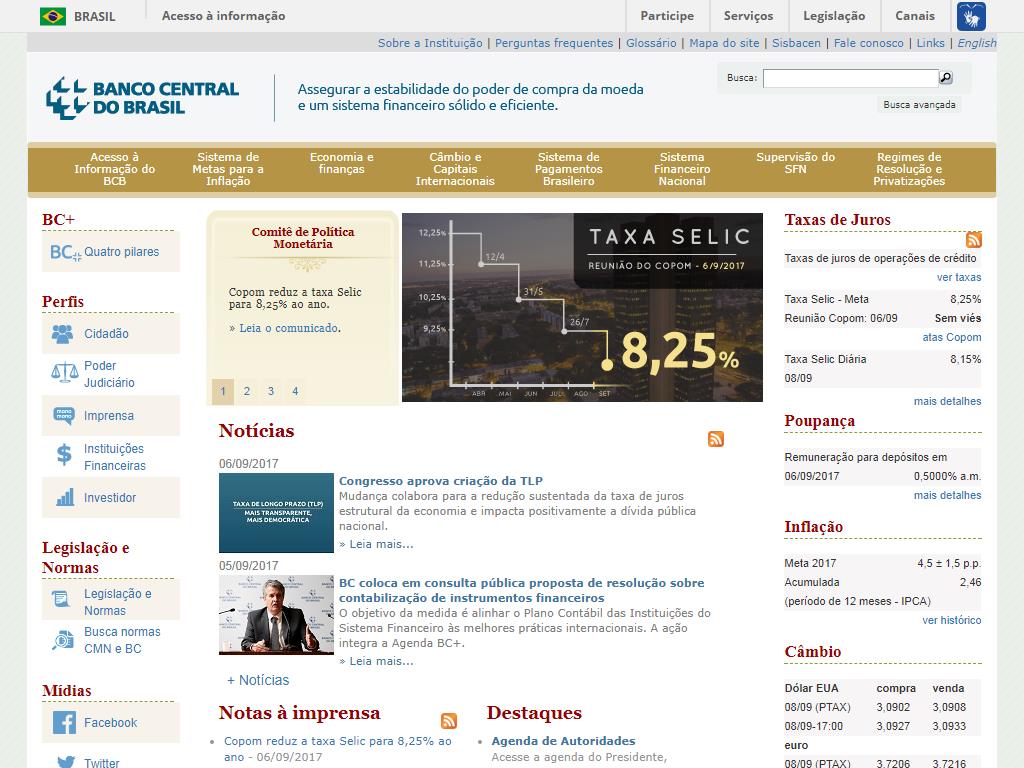This screenshot has height=768, width=1024.
Task: Select carousel slide 1
Action: click(x=223, y=391)
